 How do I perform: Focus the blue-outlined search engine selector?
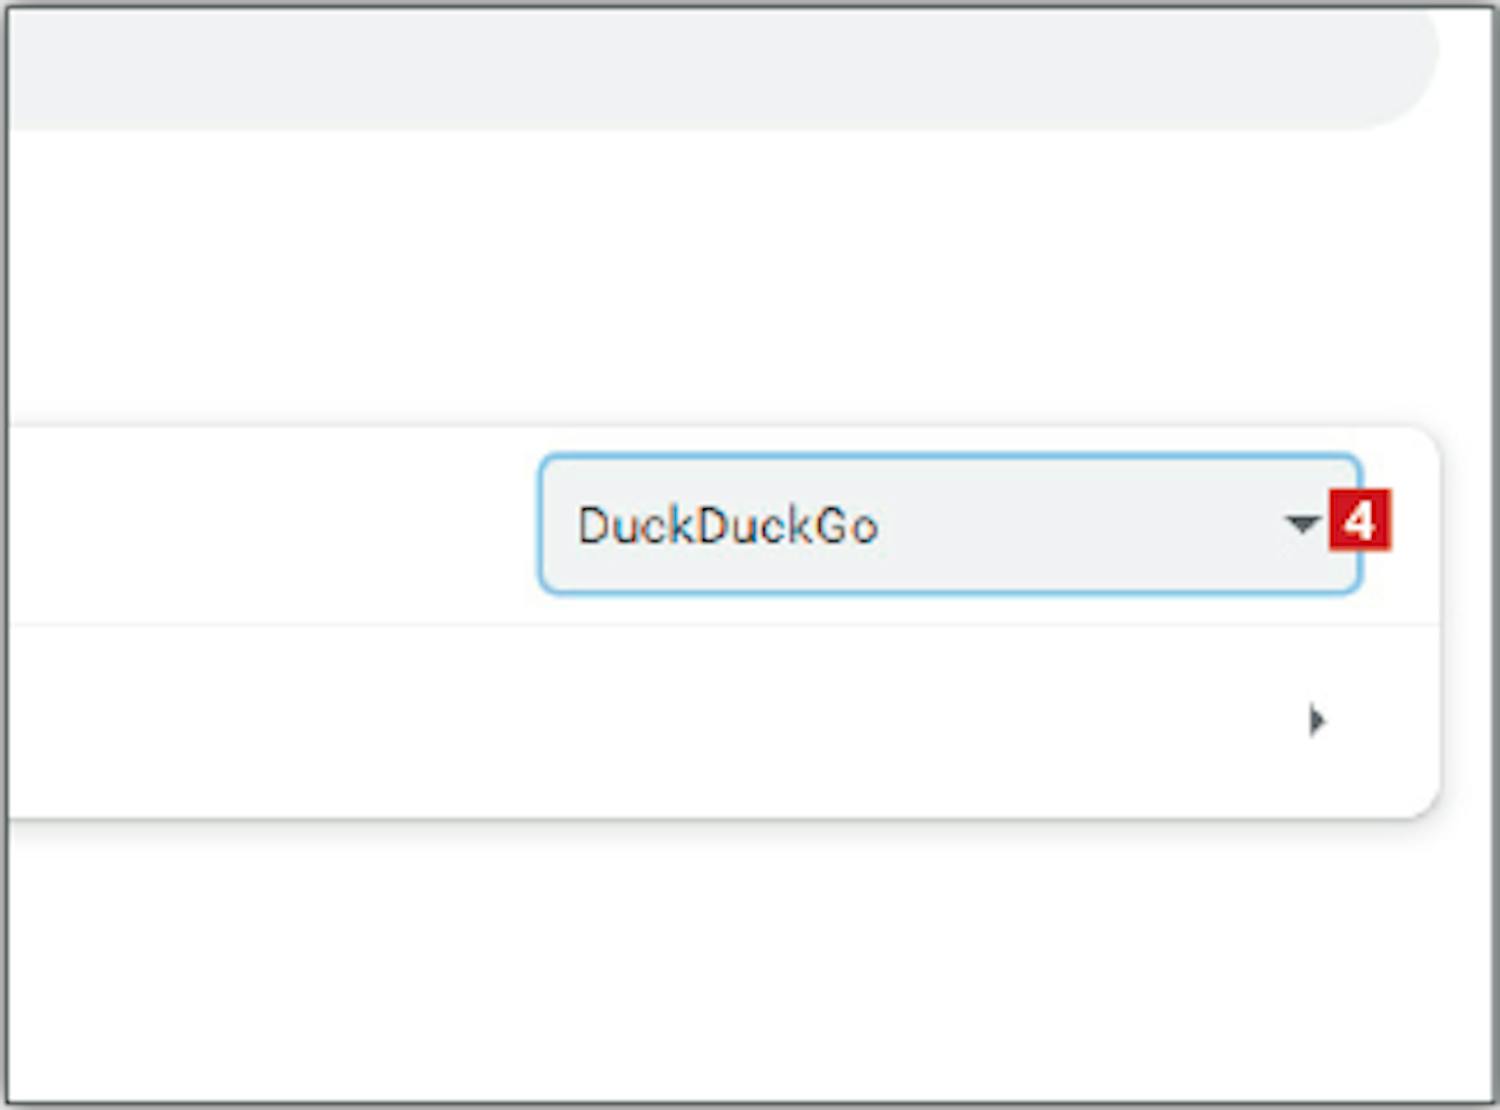click(949, 525)
